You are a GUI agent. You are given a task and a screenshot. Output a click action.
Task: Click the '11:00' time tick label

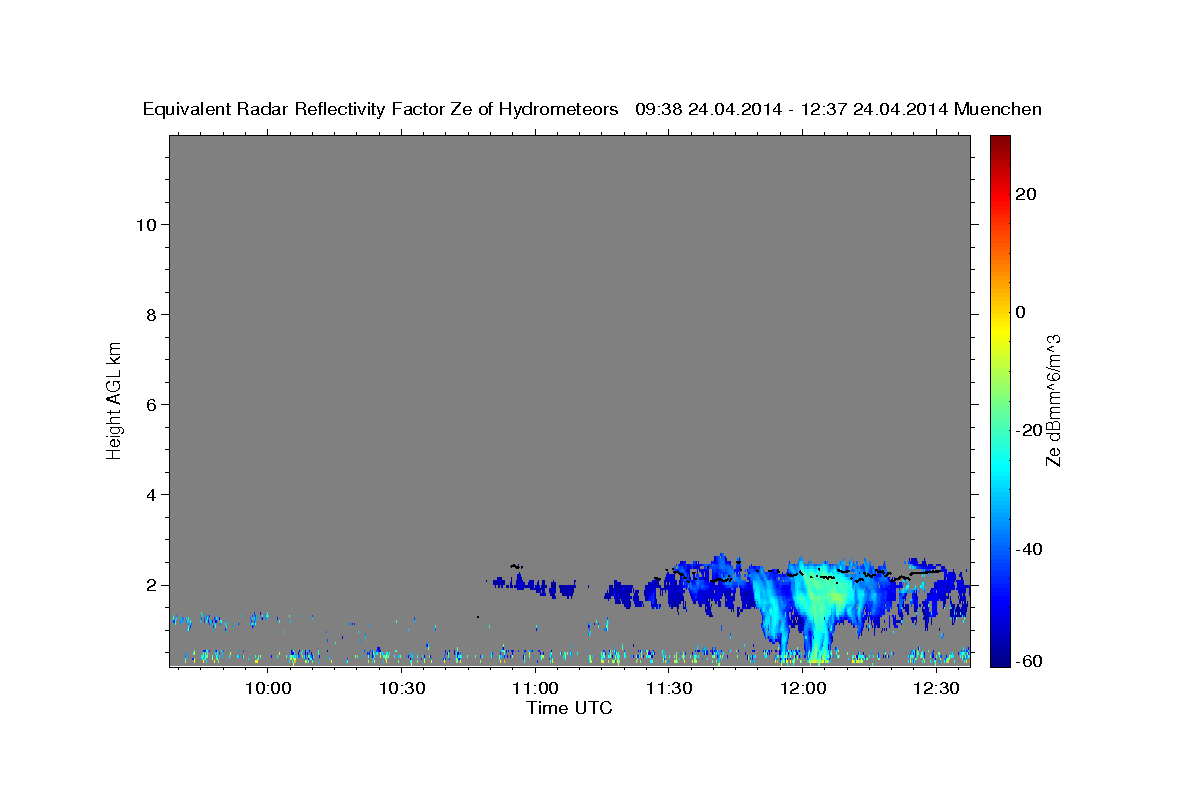(x=535, y=688)
